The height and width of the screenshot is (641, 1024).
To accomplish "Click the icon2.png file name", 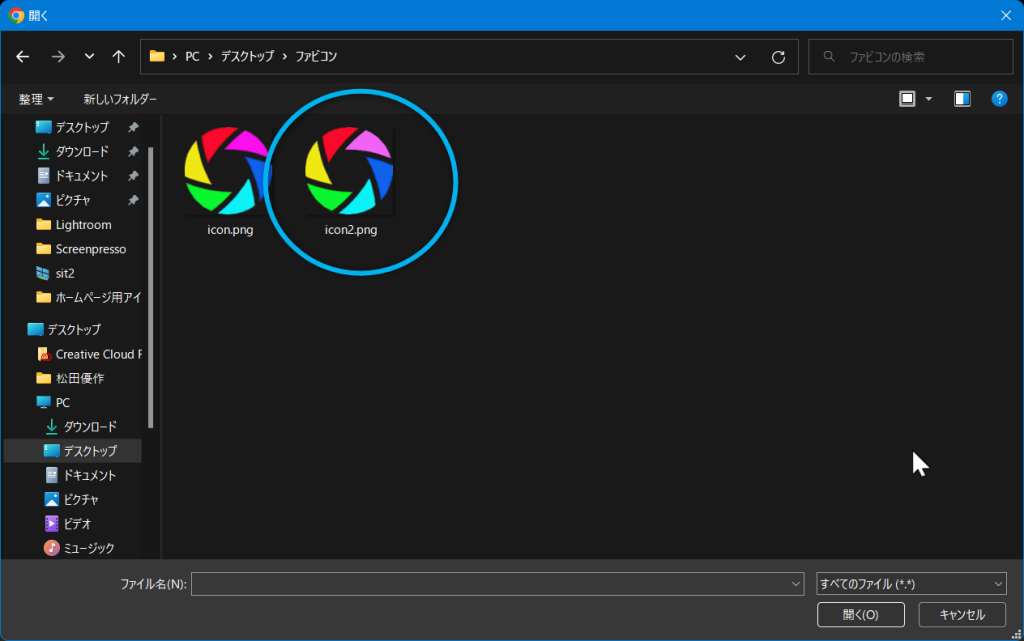I will coord(351,230).
